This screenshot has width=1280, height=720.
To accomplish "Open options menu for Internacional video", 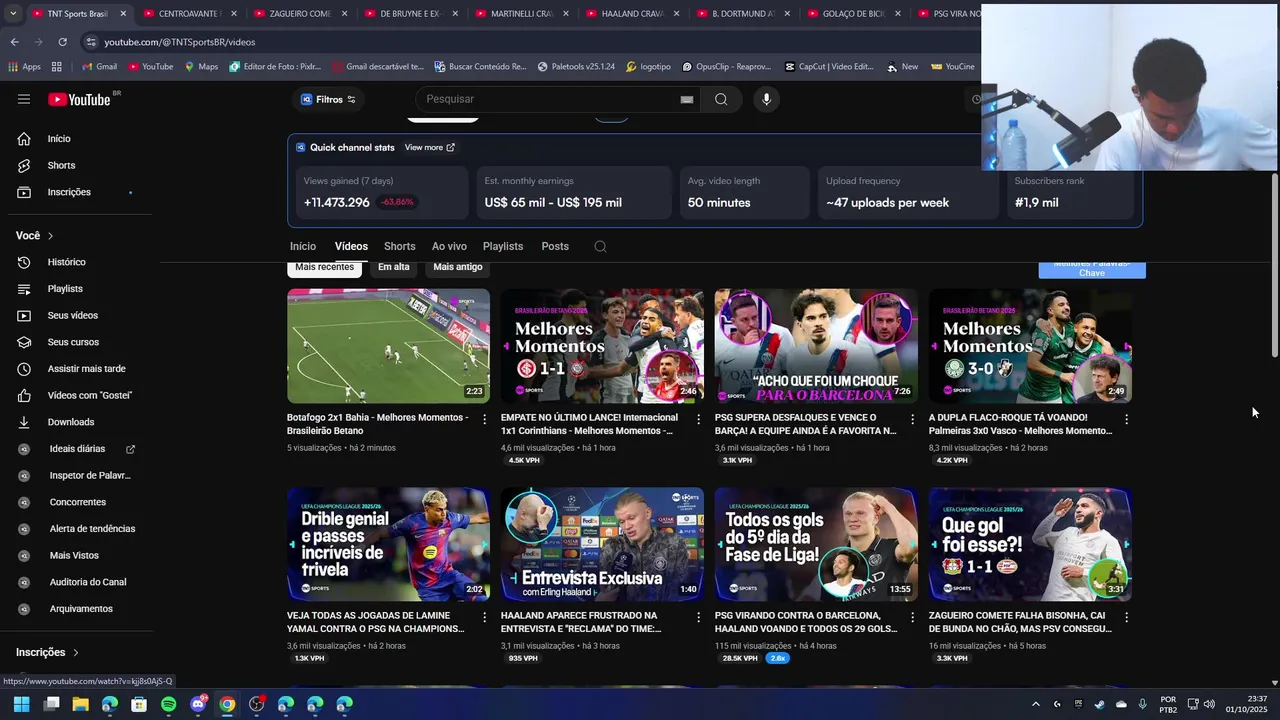I will [x=699, y=419].
